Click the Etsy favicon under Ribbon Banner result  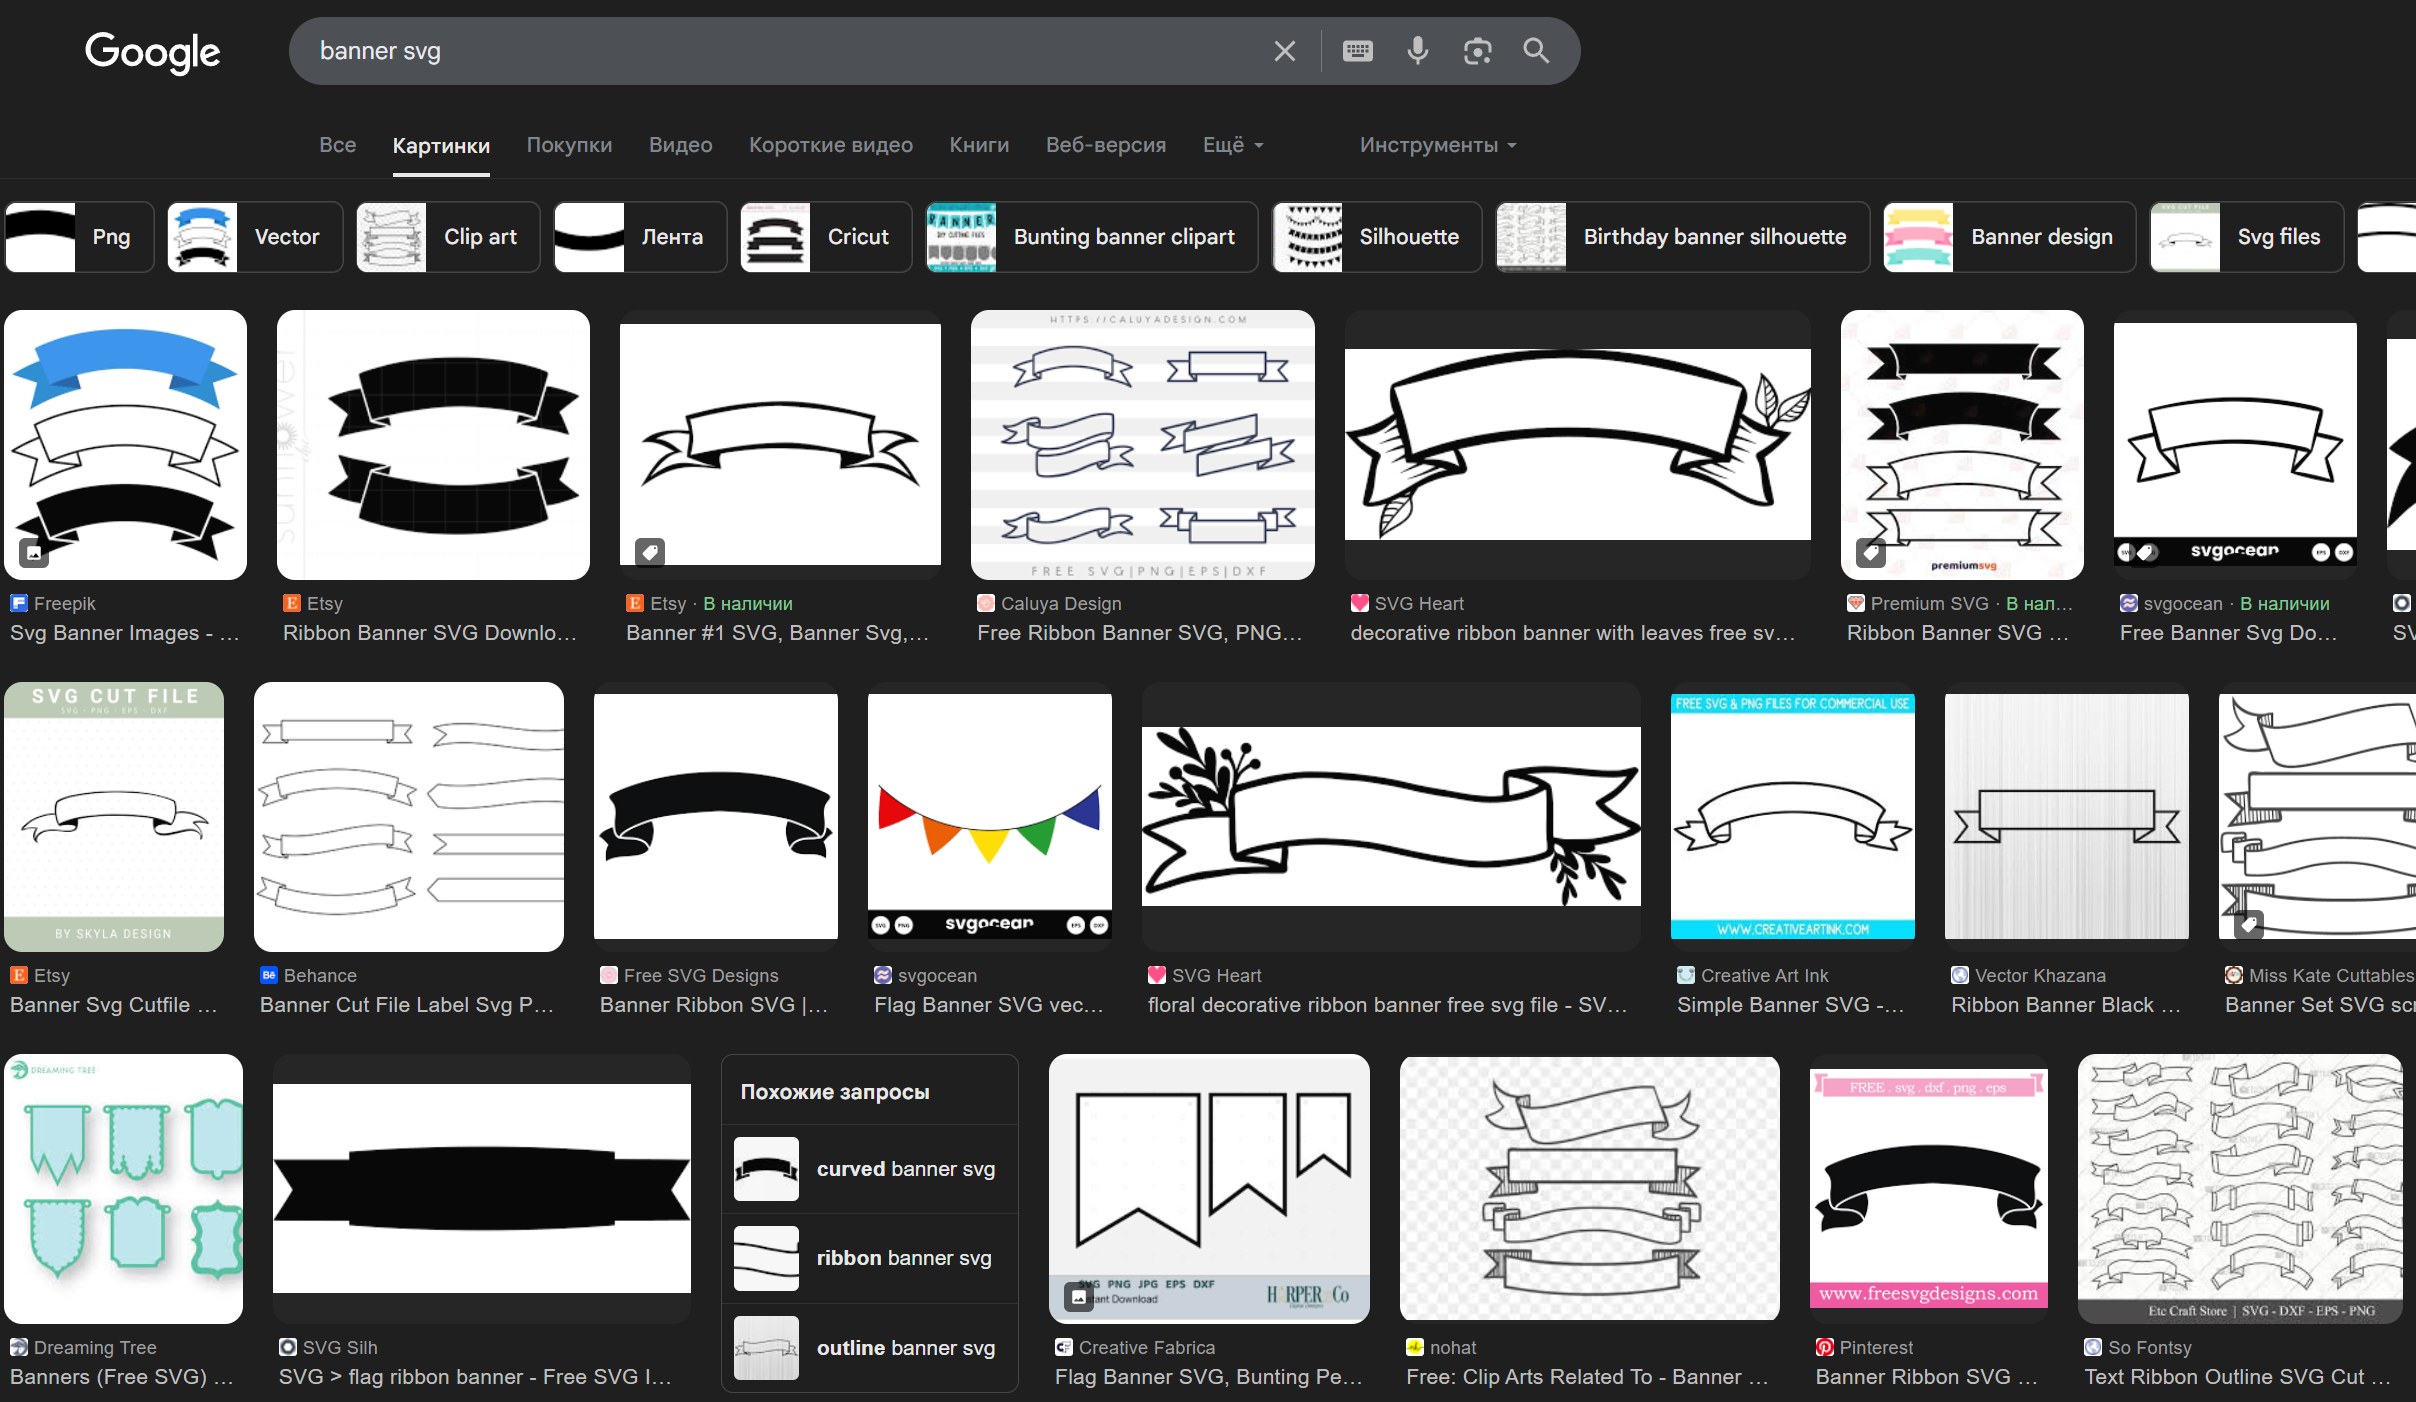pyautogui.click(x=292, y=603)
